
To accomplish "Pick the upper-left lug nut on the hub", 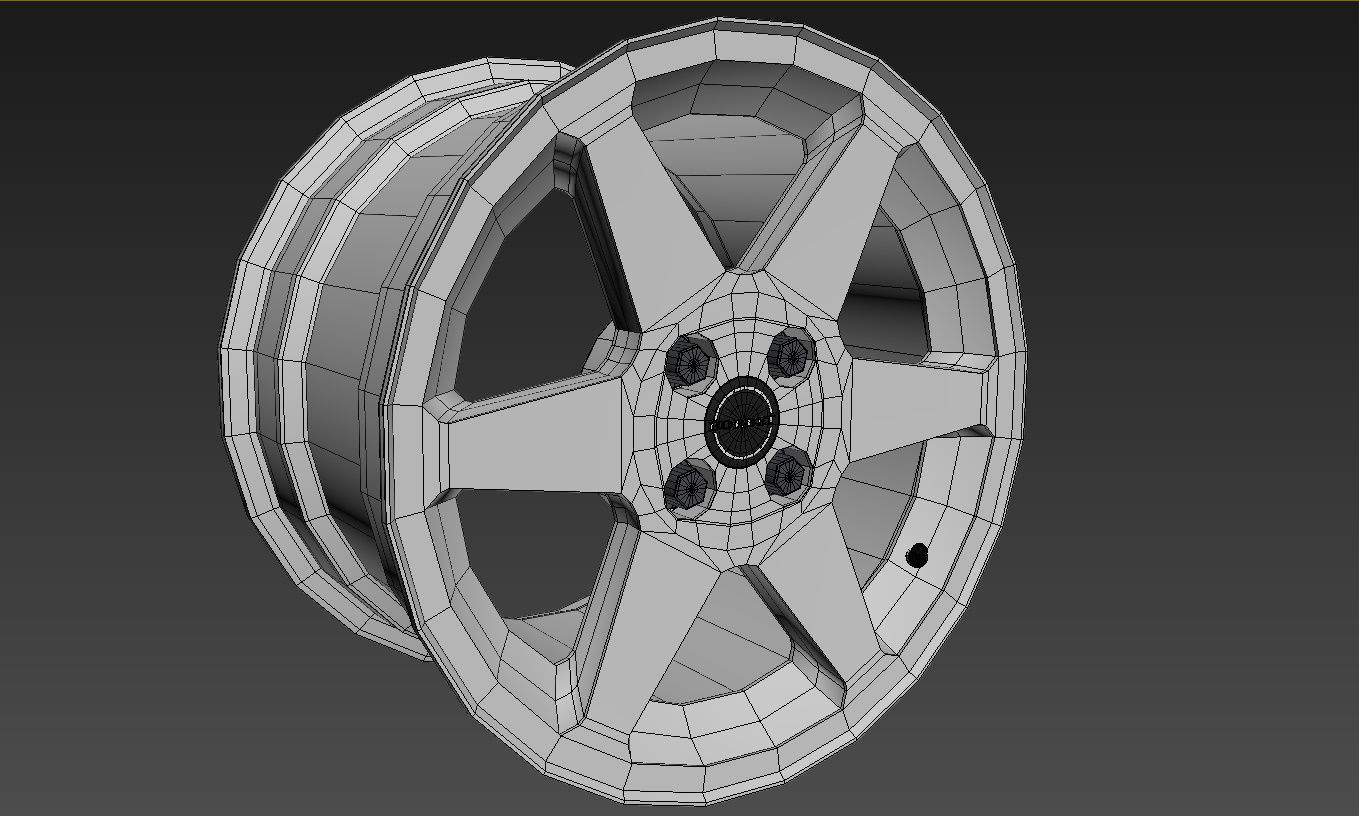I will [x=691, y=361].
